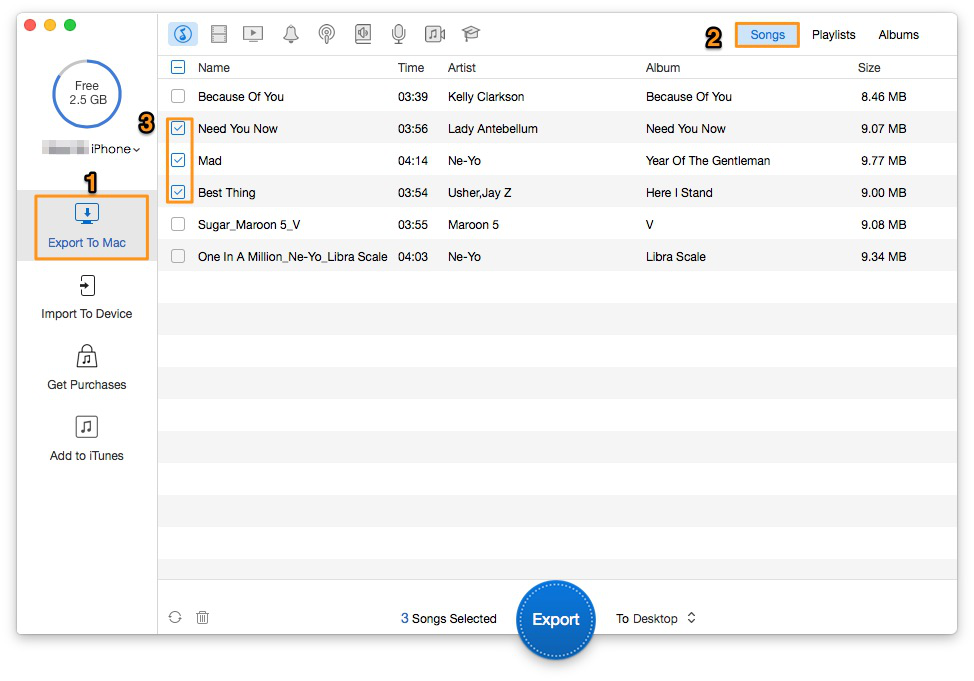Screen dimensions: 974x681
Task: Click the Here I Stand album cell
Action: pyautogui.click(x=679, y=193)
